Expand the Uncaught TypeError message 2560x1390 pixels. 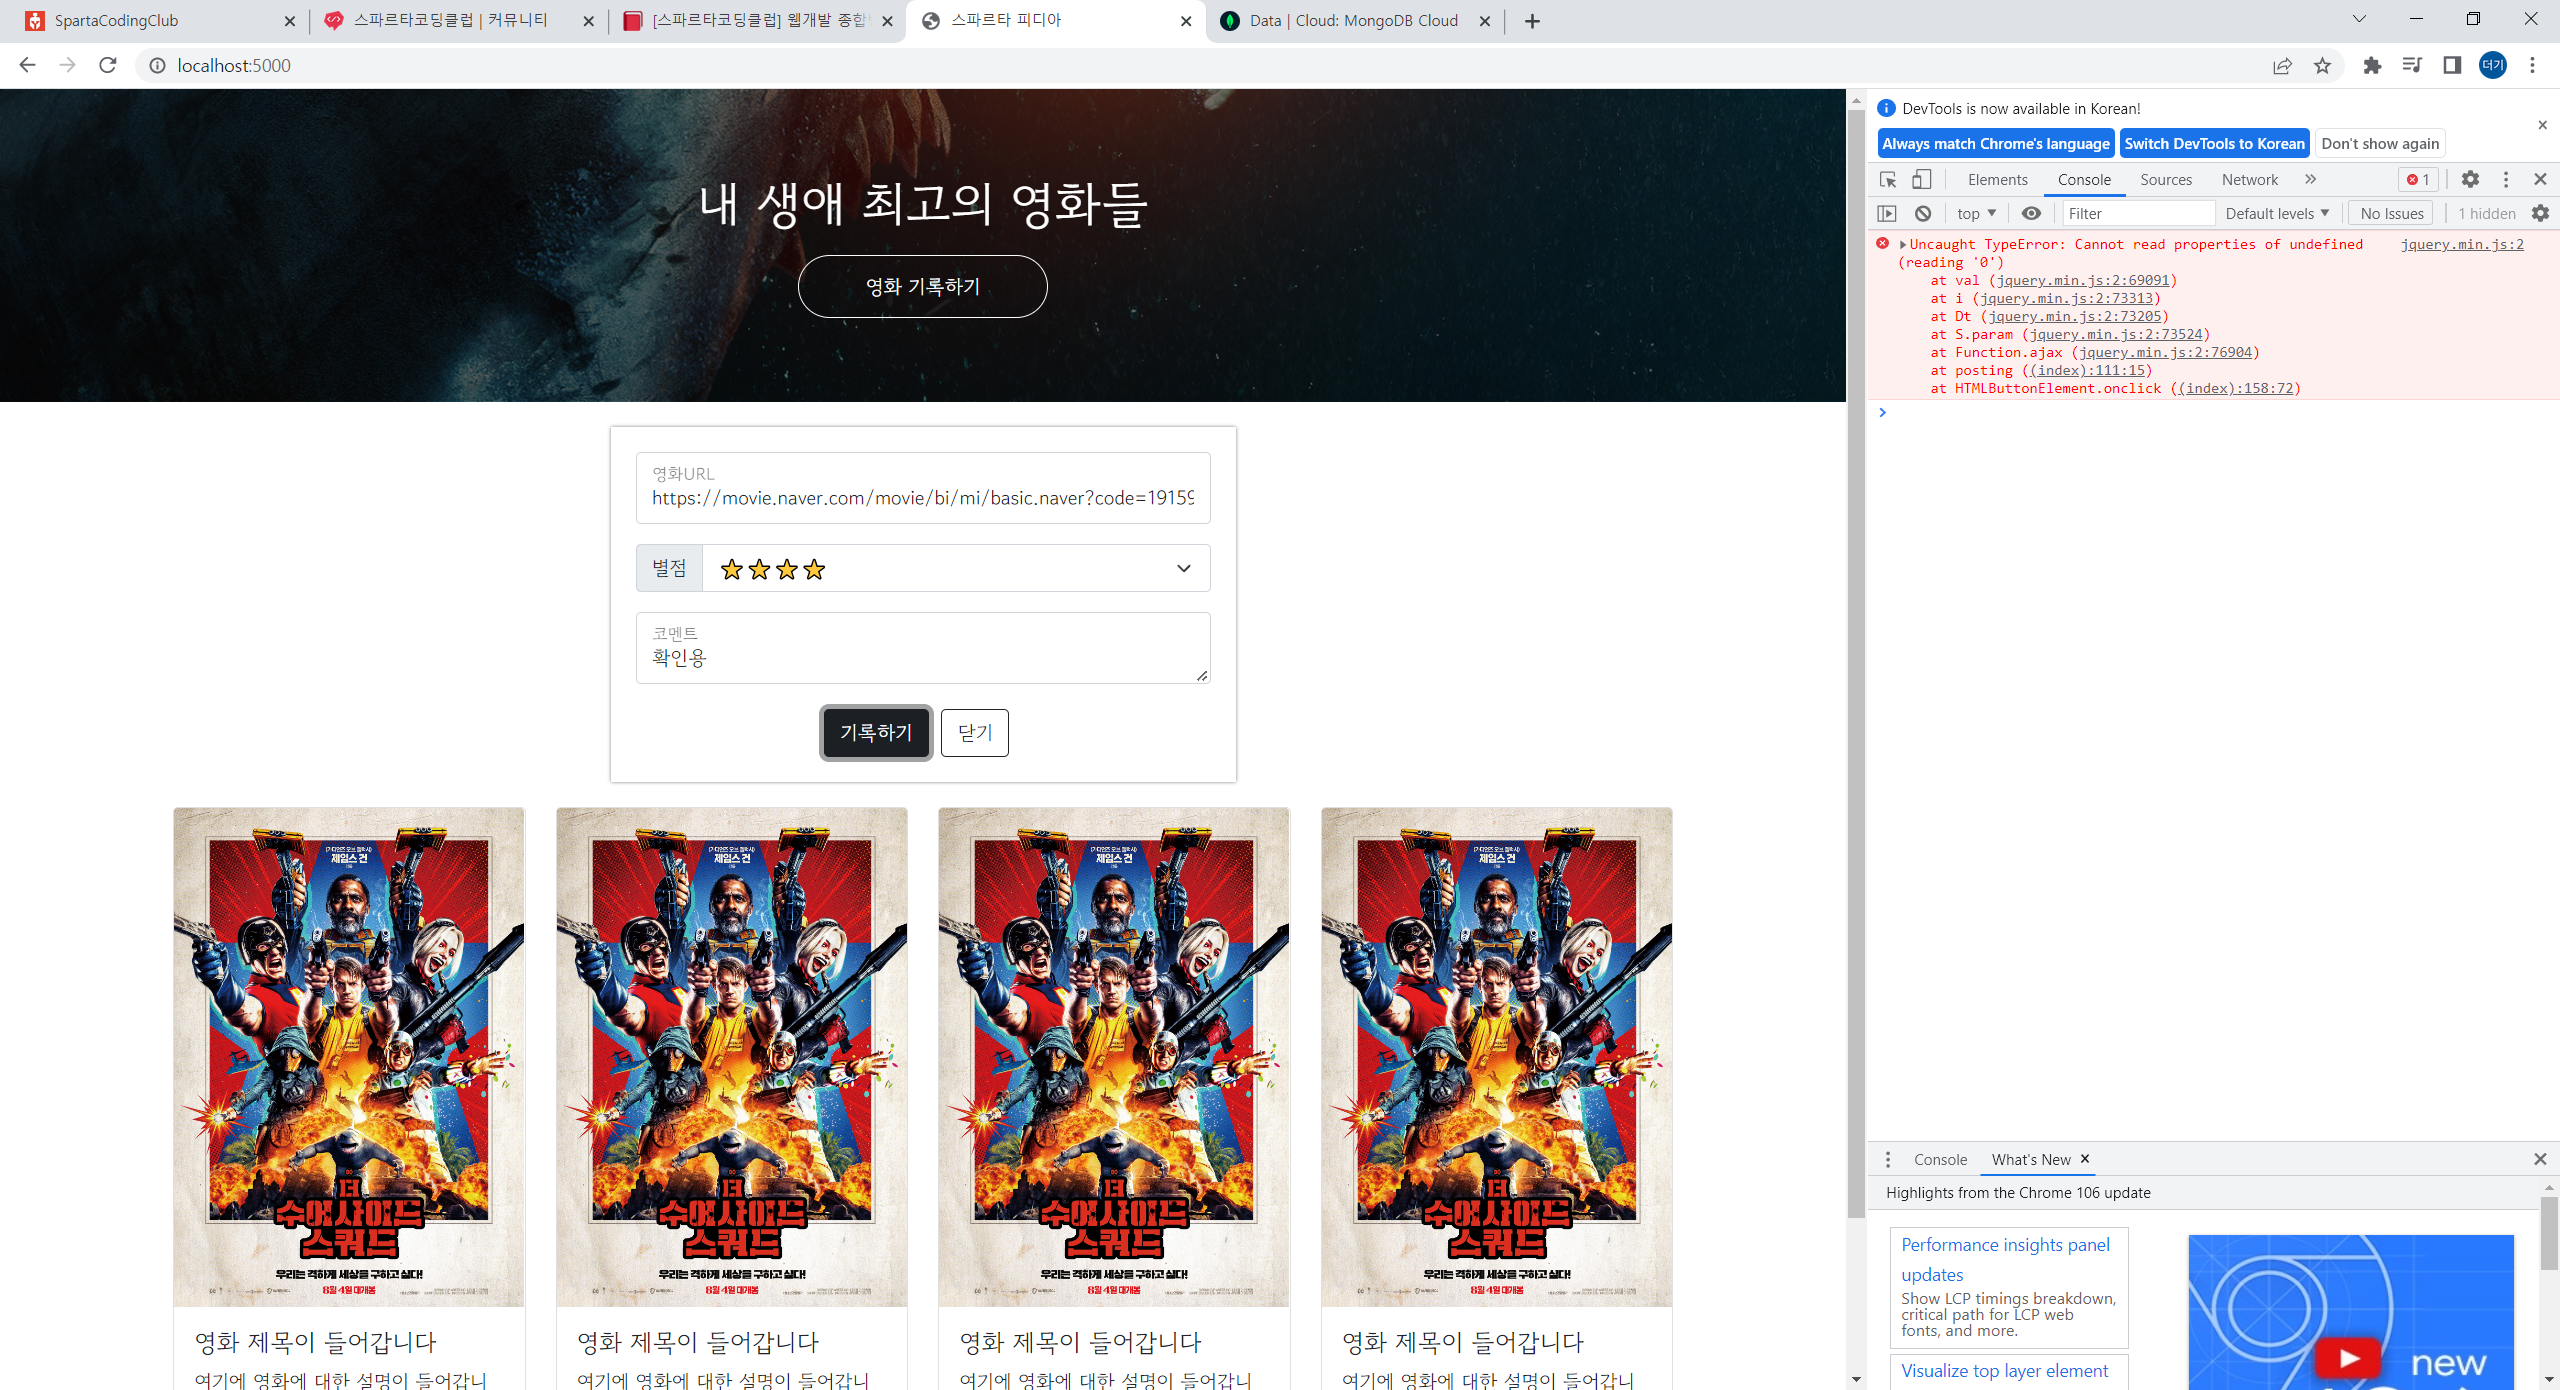[1903, 244]
